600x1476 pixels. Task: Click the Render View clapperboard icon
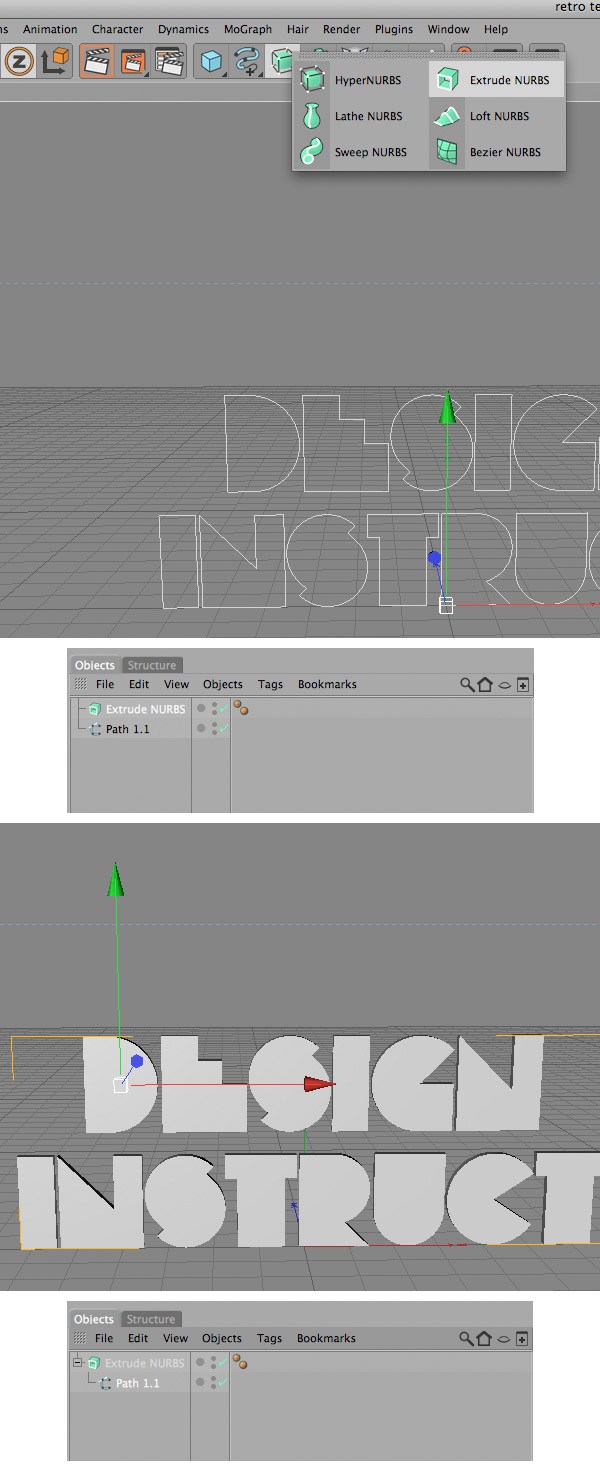[98, 62]
